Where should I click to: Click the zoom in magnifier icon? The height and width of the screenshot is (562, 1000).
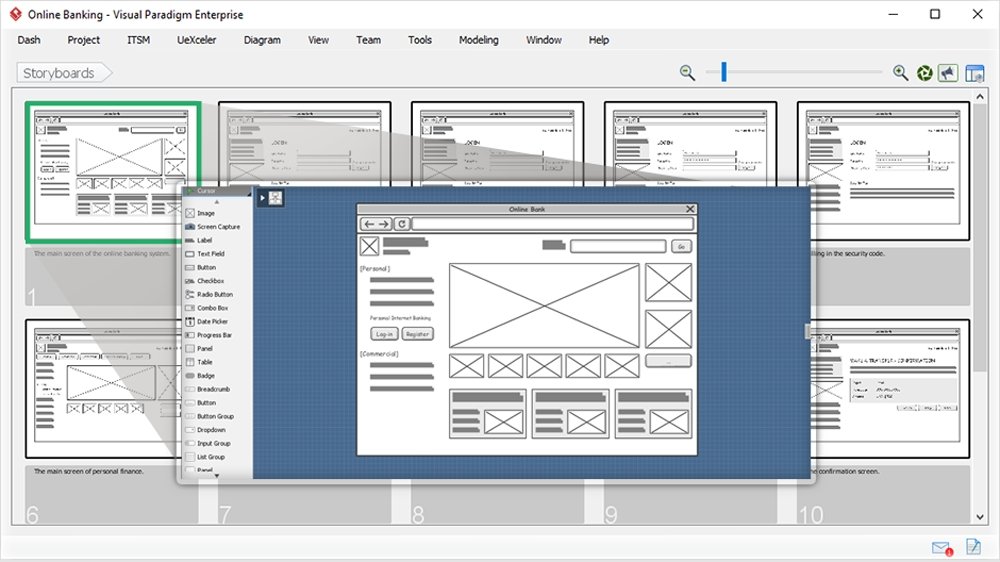[900, 73]
